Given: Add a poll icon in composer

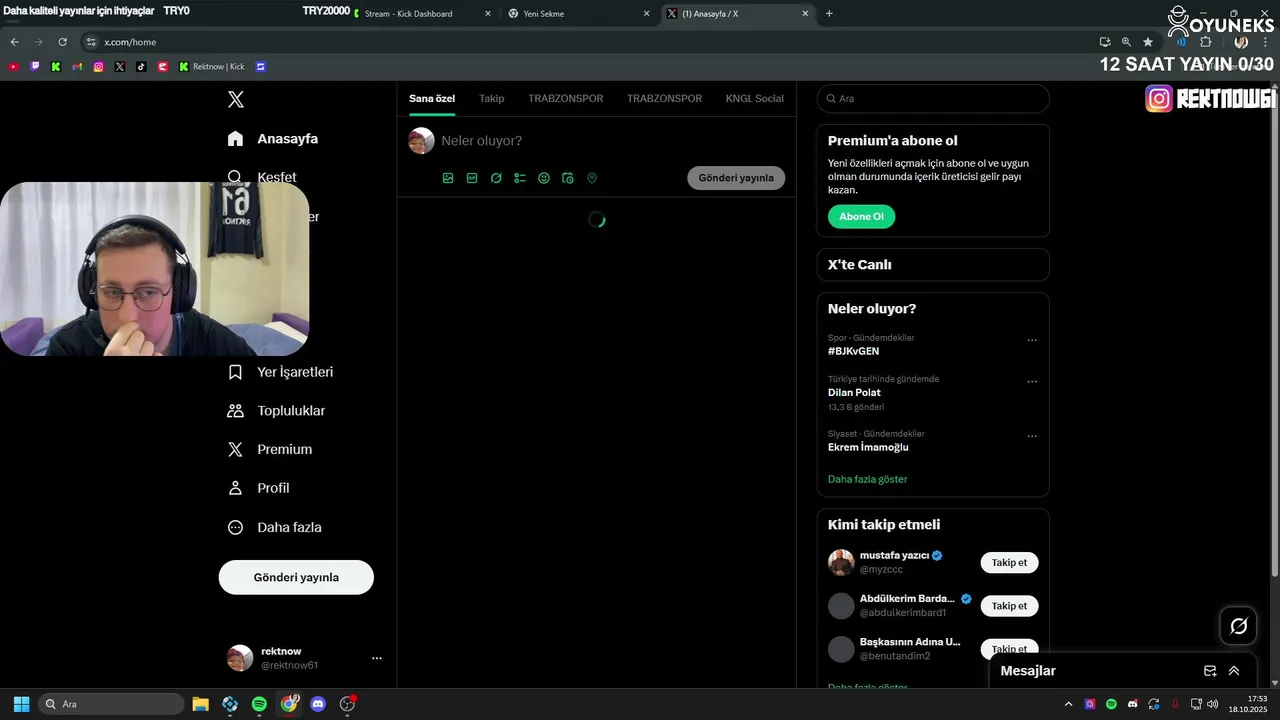Looking at the screenshot, I should [x=520, y=178].
